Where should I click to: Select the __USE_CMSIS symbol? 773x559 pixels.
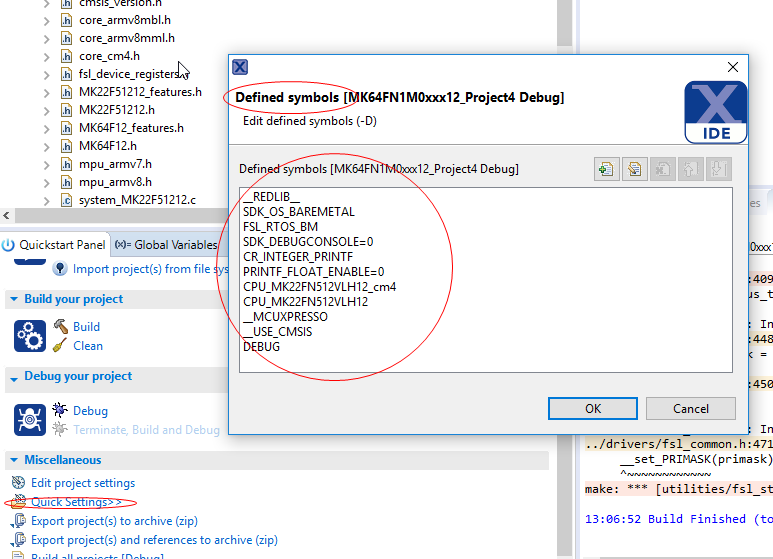[x=278, y=332]
